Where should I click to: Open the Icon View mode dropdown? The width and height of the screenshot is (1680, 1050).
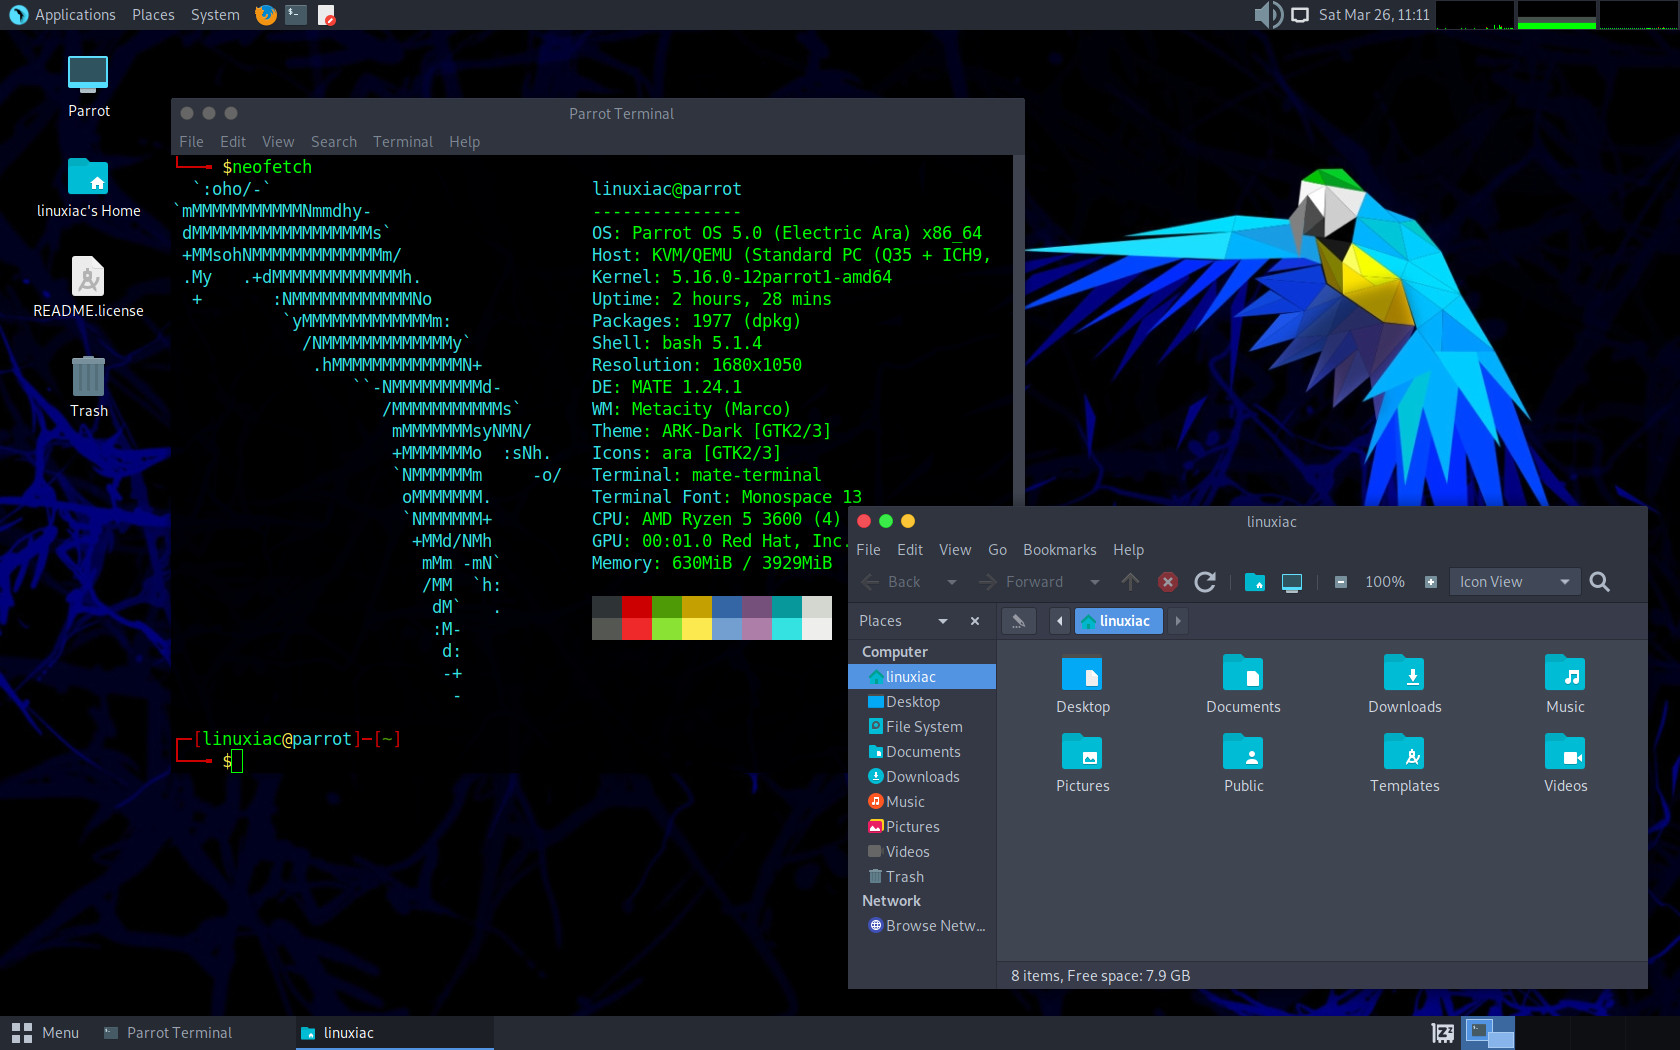coord(1514,582)
